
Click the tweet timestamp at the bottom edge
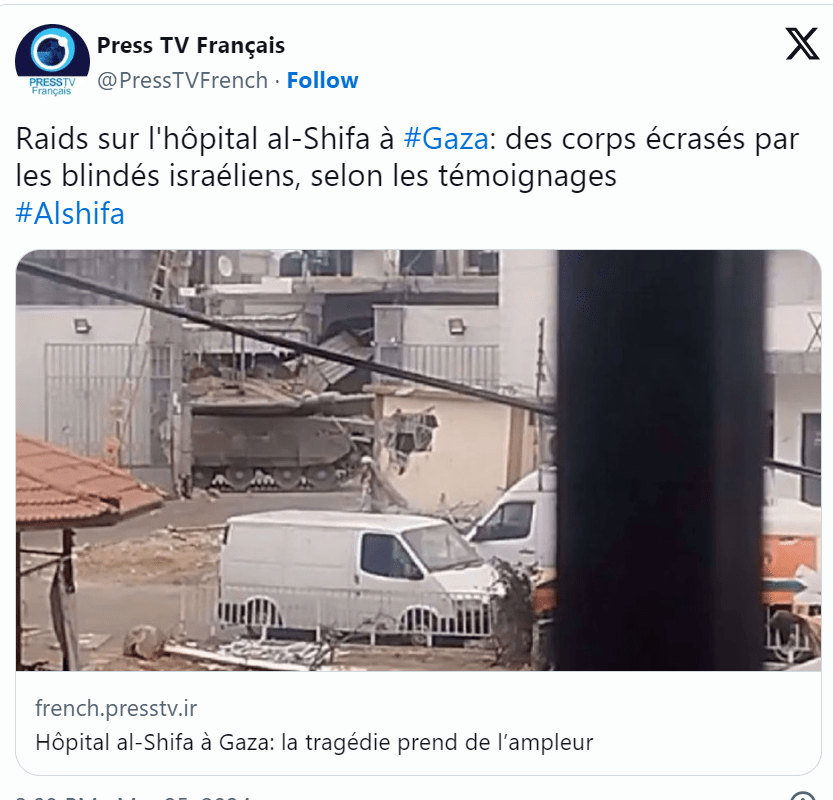click(133, 796)
